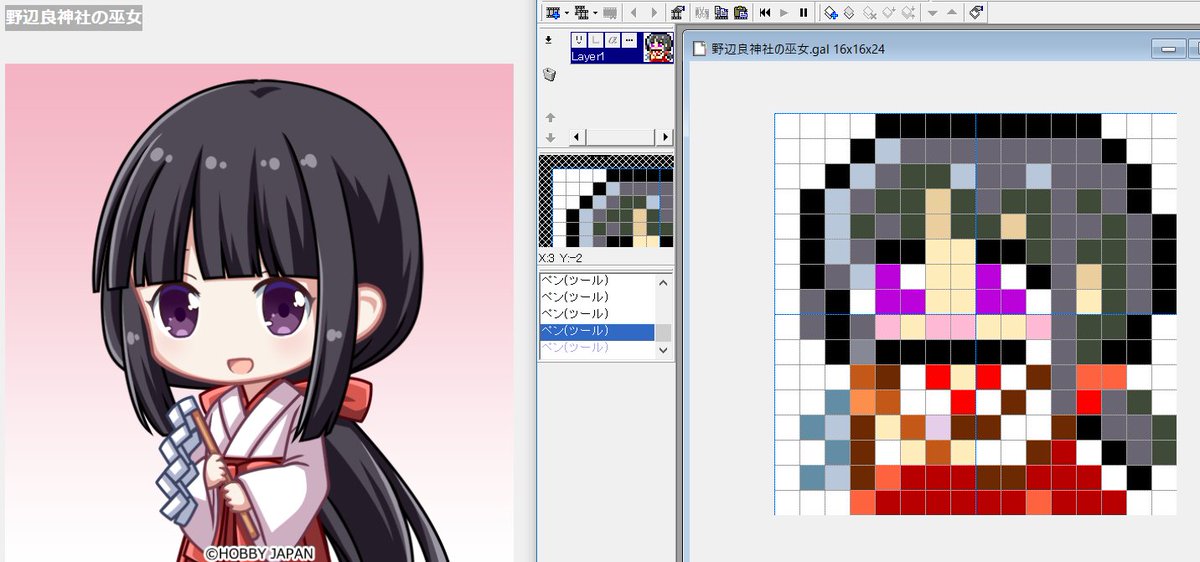Click layer scrollbar left arrow

[576, 137]
